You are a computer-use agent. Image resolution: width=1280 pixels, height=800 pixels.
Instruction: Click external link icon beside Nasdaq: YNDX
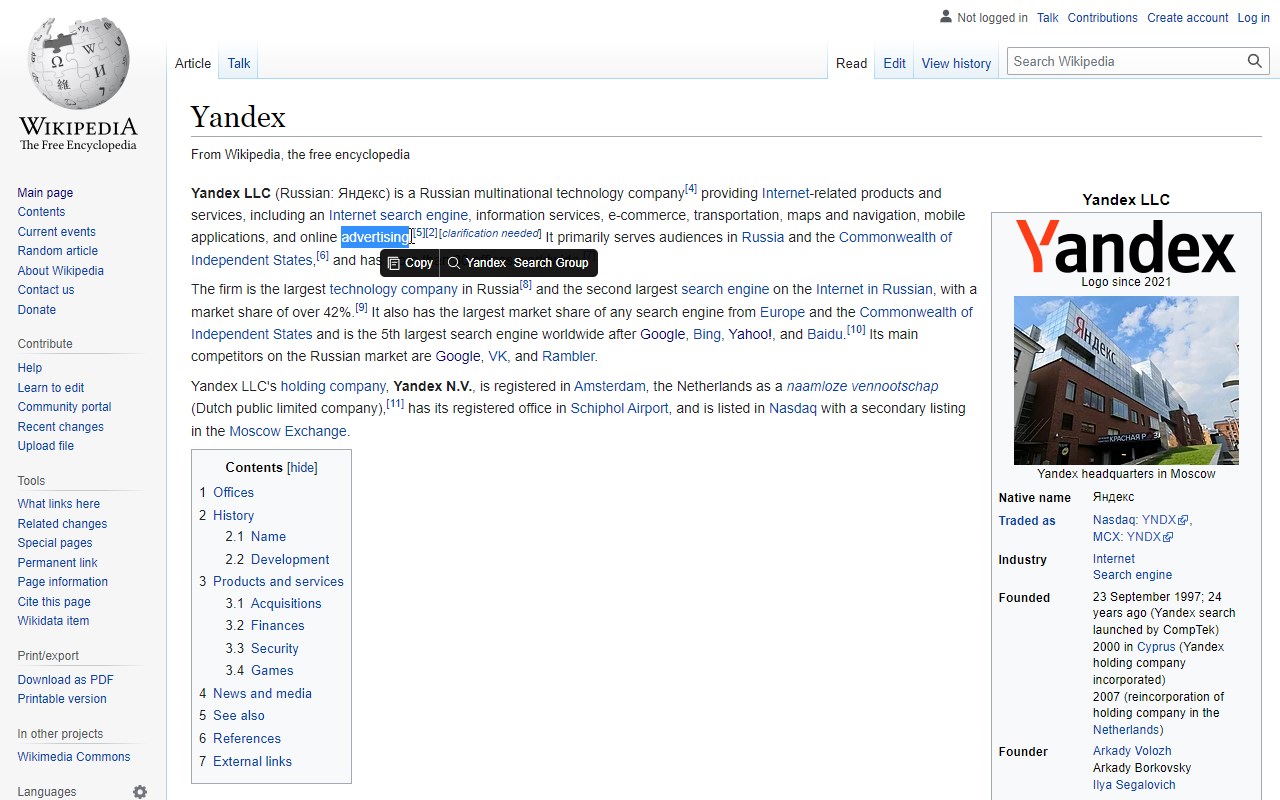(x=1183, y=521)
